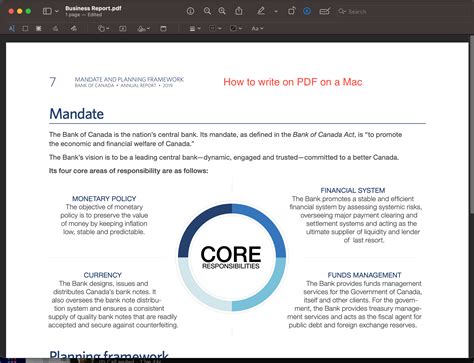The image size is (474, 363).
Task: Click the FUNDS MANAGEMENT heading
Action: pyautogui.click(x=364, y=275)
